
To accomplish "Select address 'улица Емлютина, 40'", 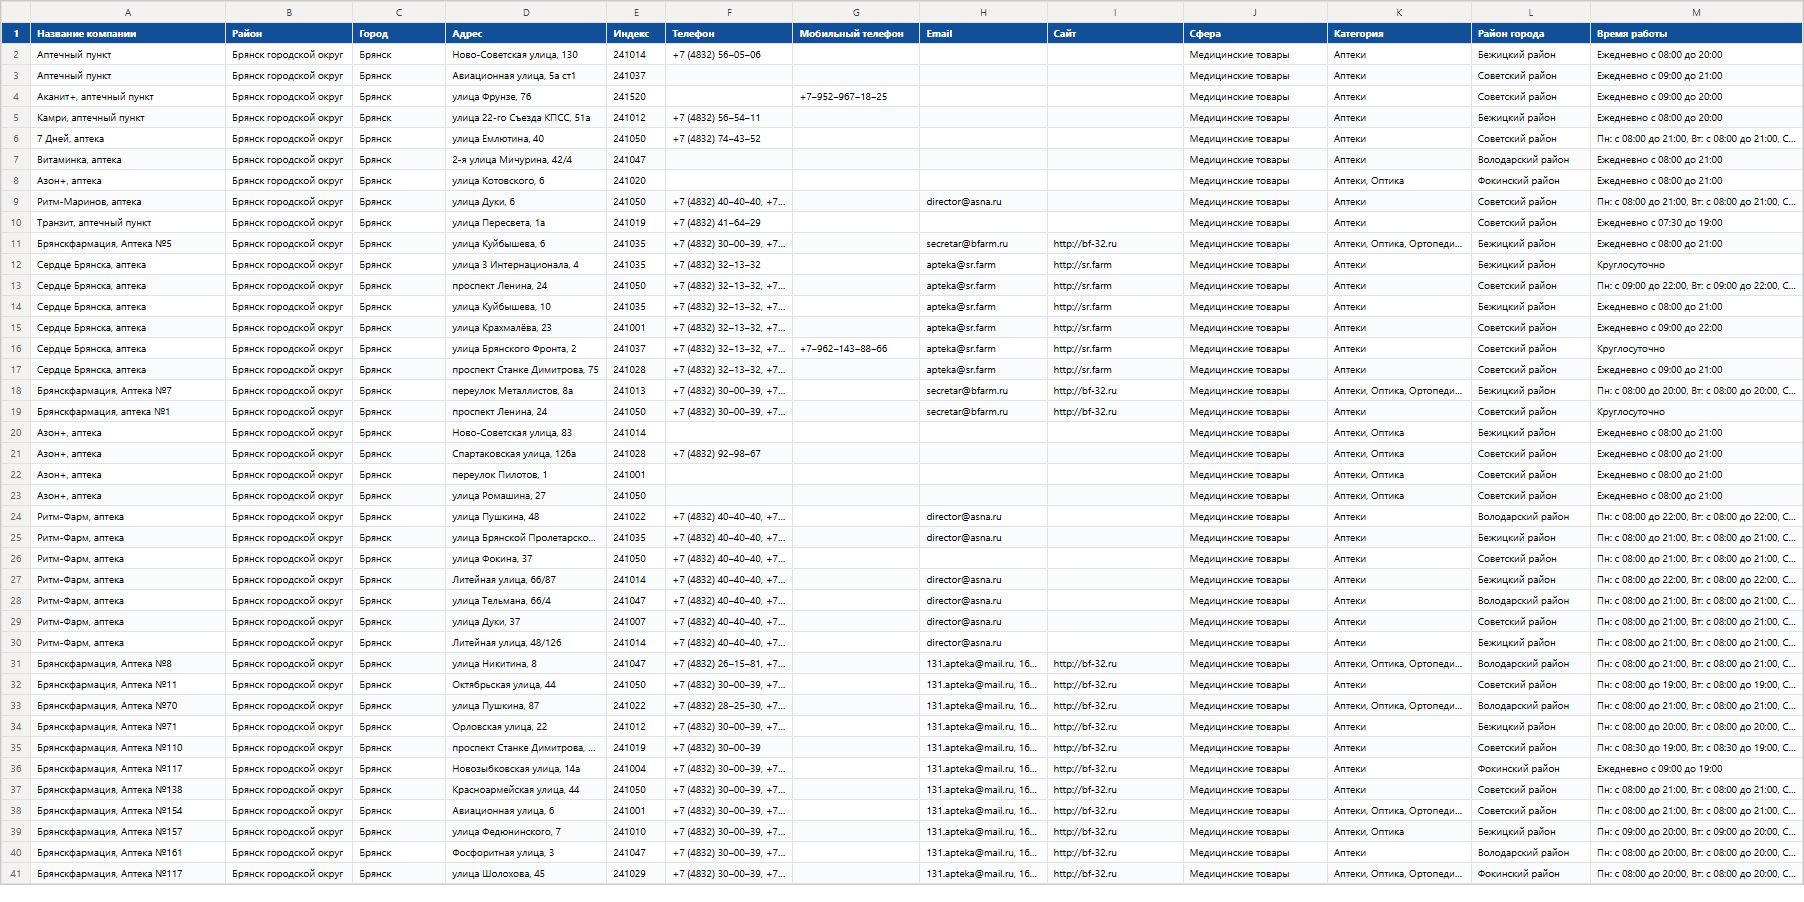I will (x=526, y=139).
